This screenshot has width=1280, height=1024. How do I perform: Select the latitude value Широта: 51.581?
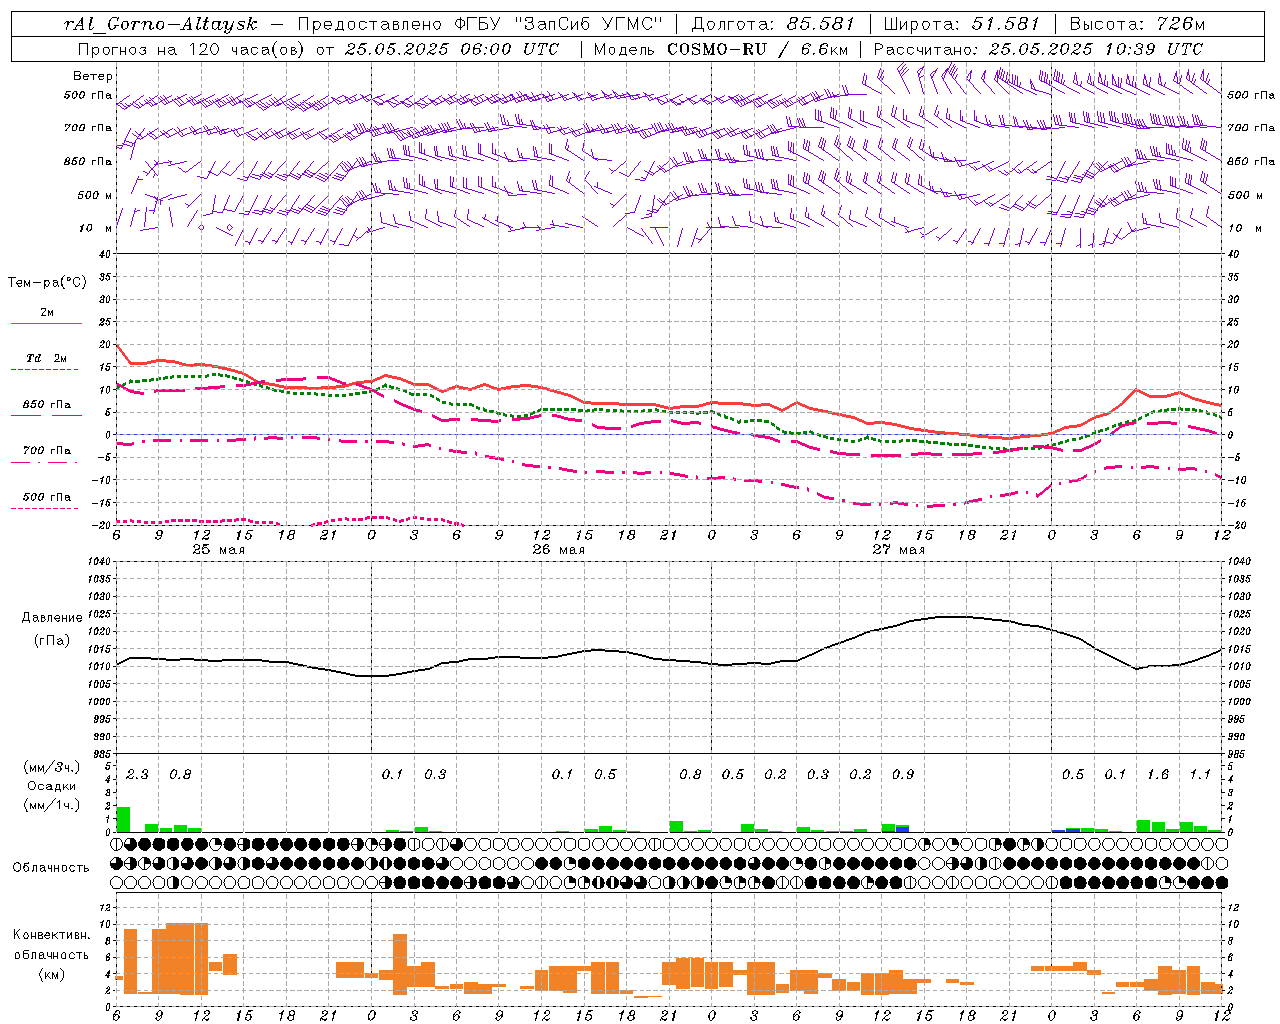(x=962, y=24)
